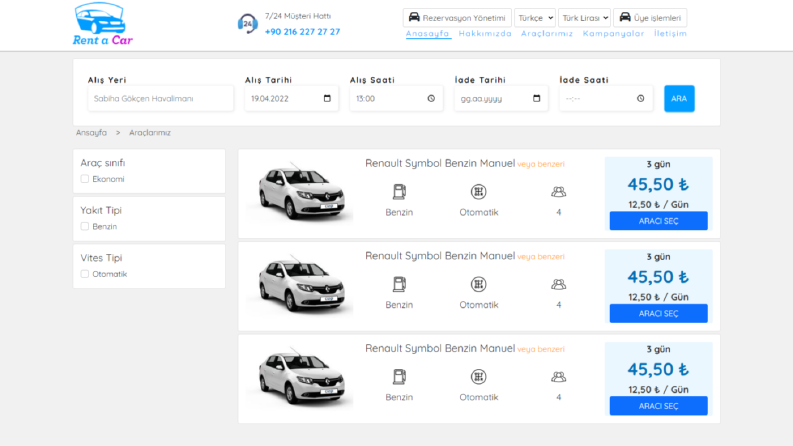Screen dimensions: 793x446
Task: Open Rezervasyon Yönetimi button
Action: coord(457,18)
